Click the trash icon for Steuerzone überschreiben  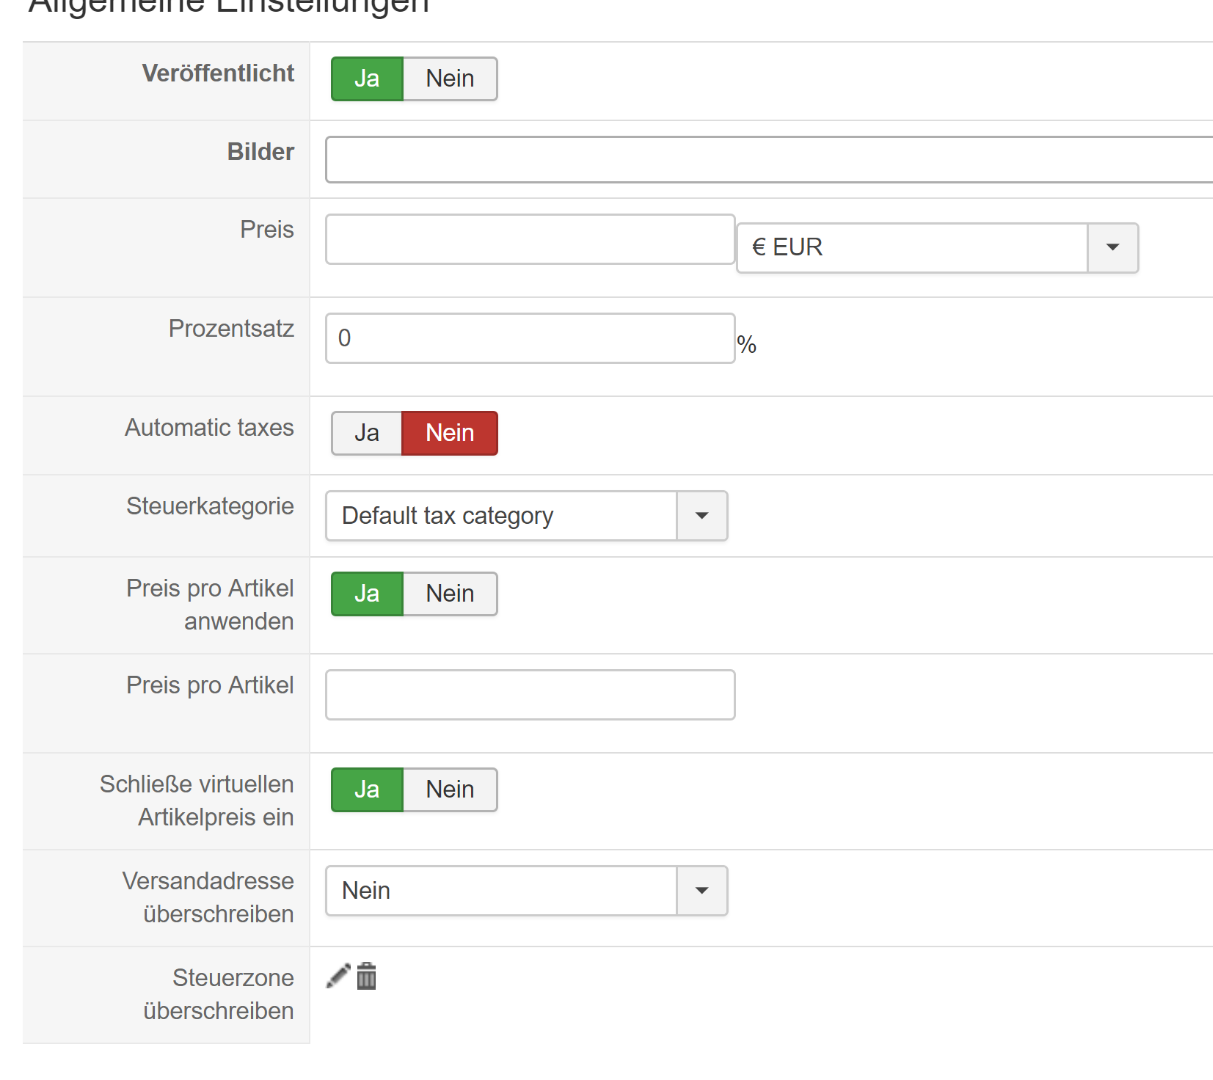pyautogui.click(x=367, y=976)
